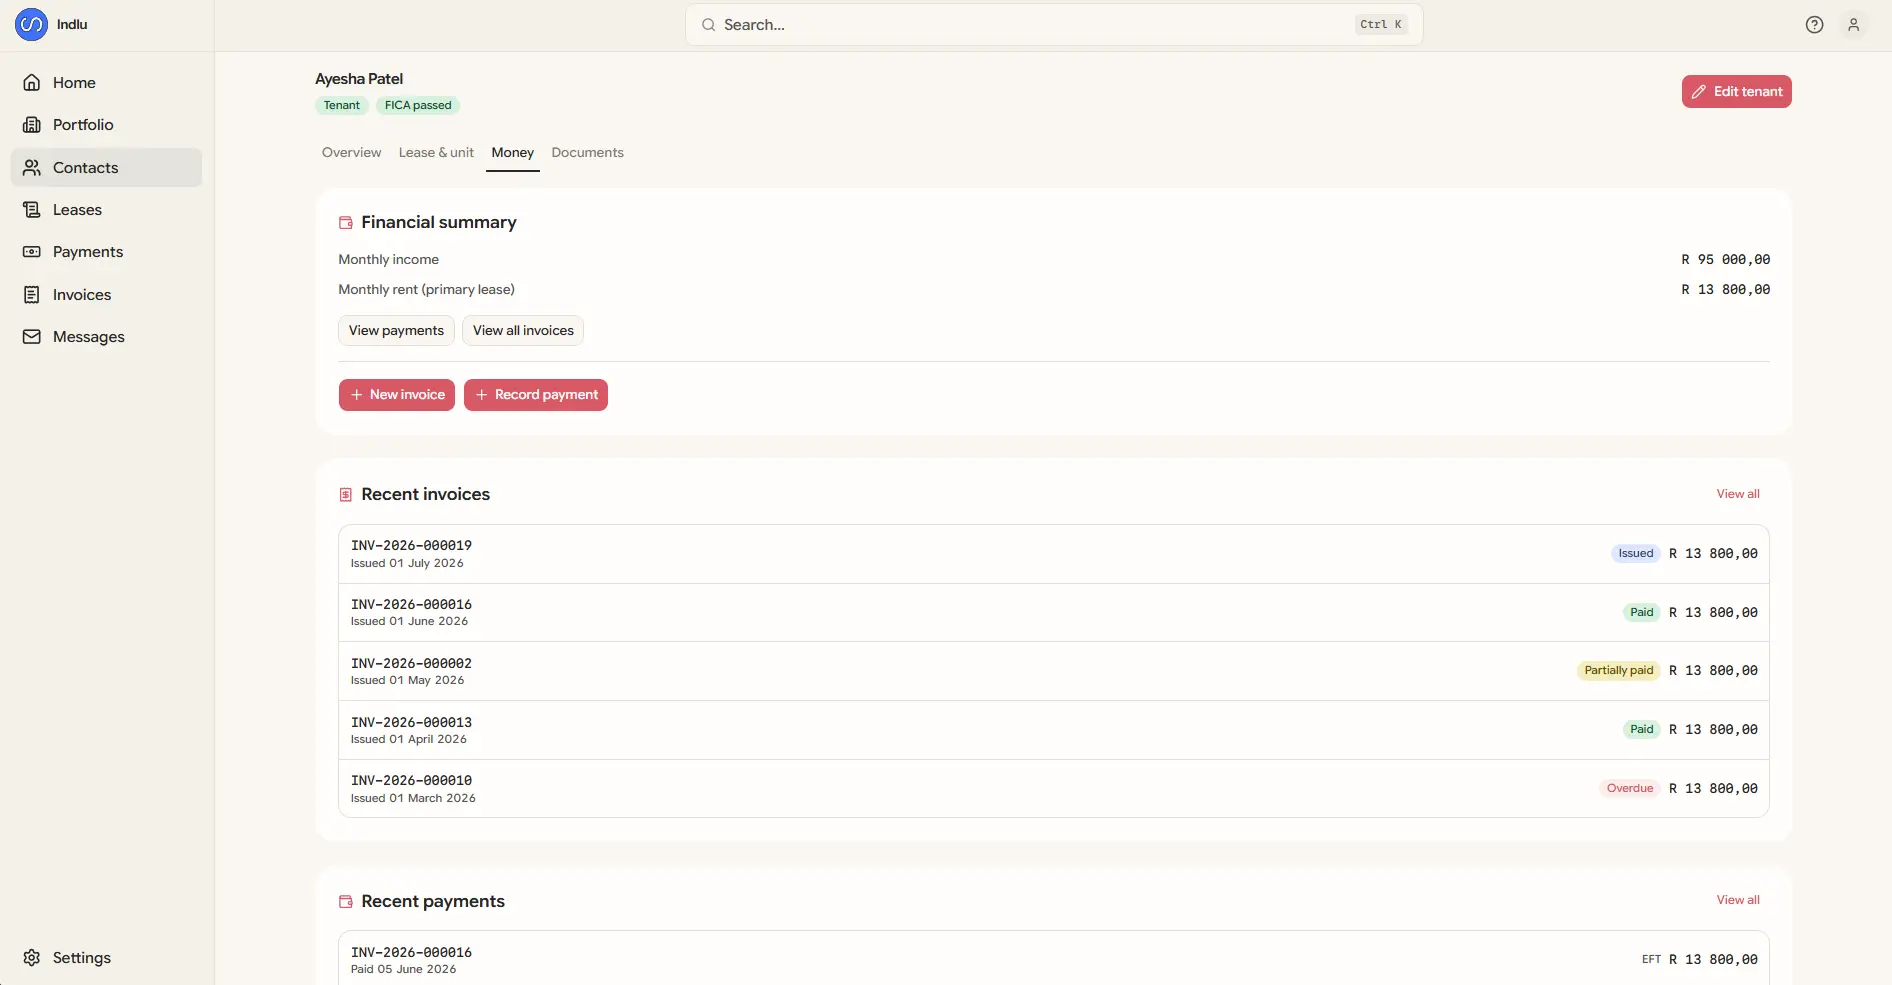Image resolution: width=1892 pixels, height=985 pixels.
Task: Click the Record payment button
Action: [536, 395]
